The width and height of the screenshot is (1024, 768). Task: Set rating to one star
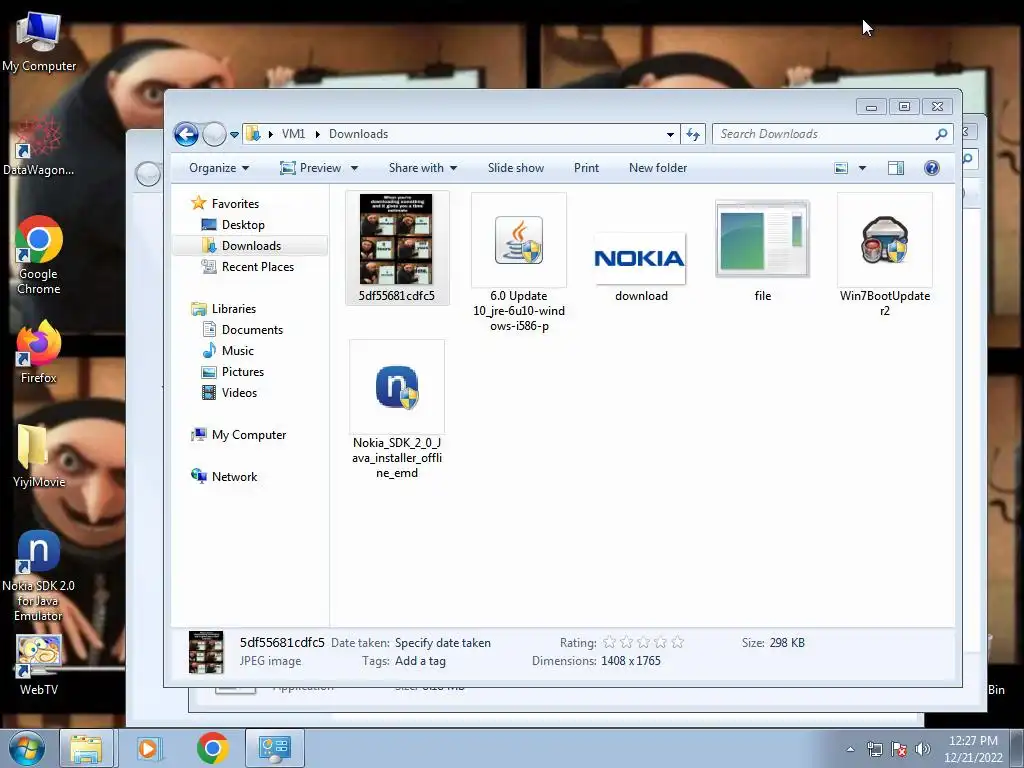pos(609,643)
